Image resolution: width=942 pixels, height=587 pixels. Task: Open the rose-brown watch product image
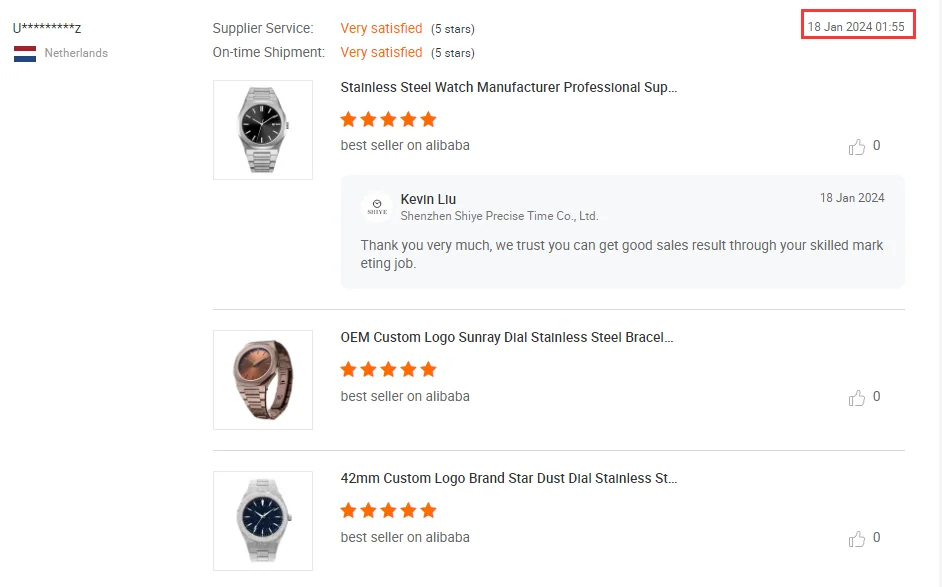[x=263, y=380]
